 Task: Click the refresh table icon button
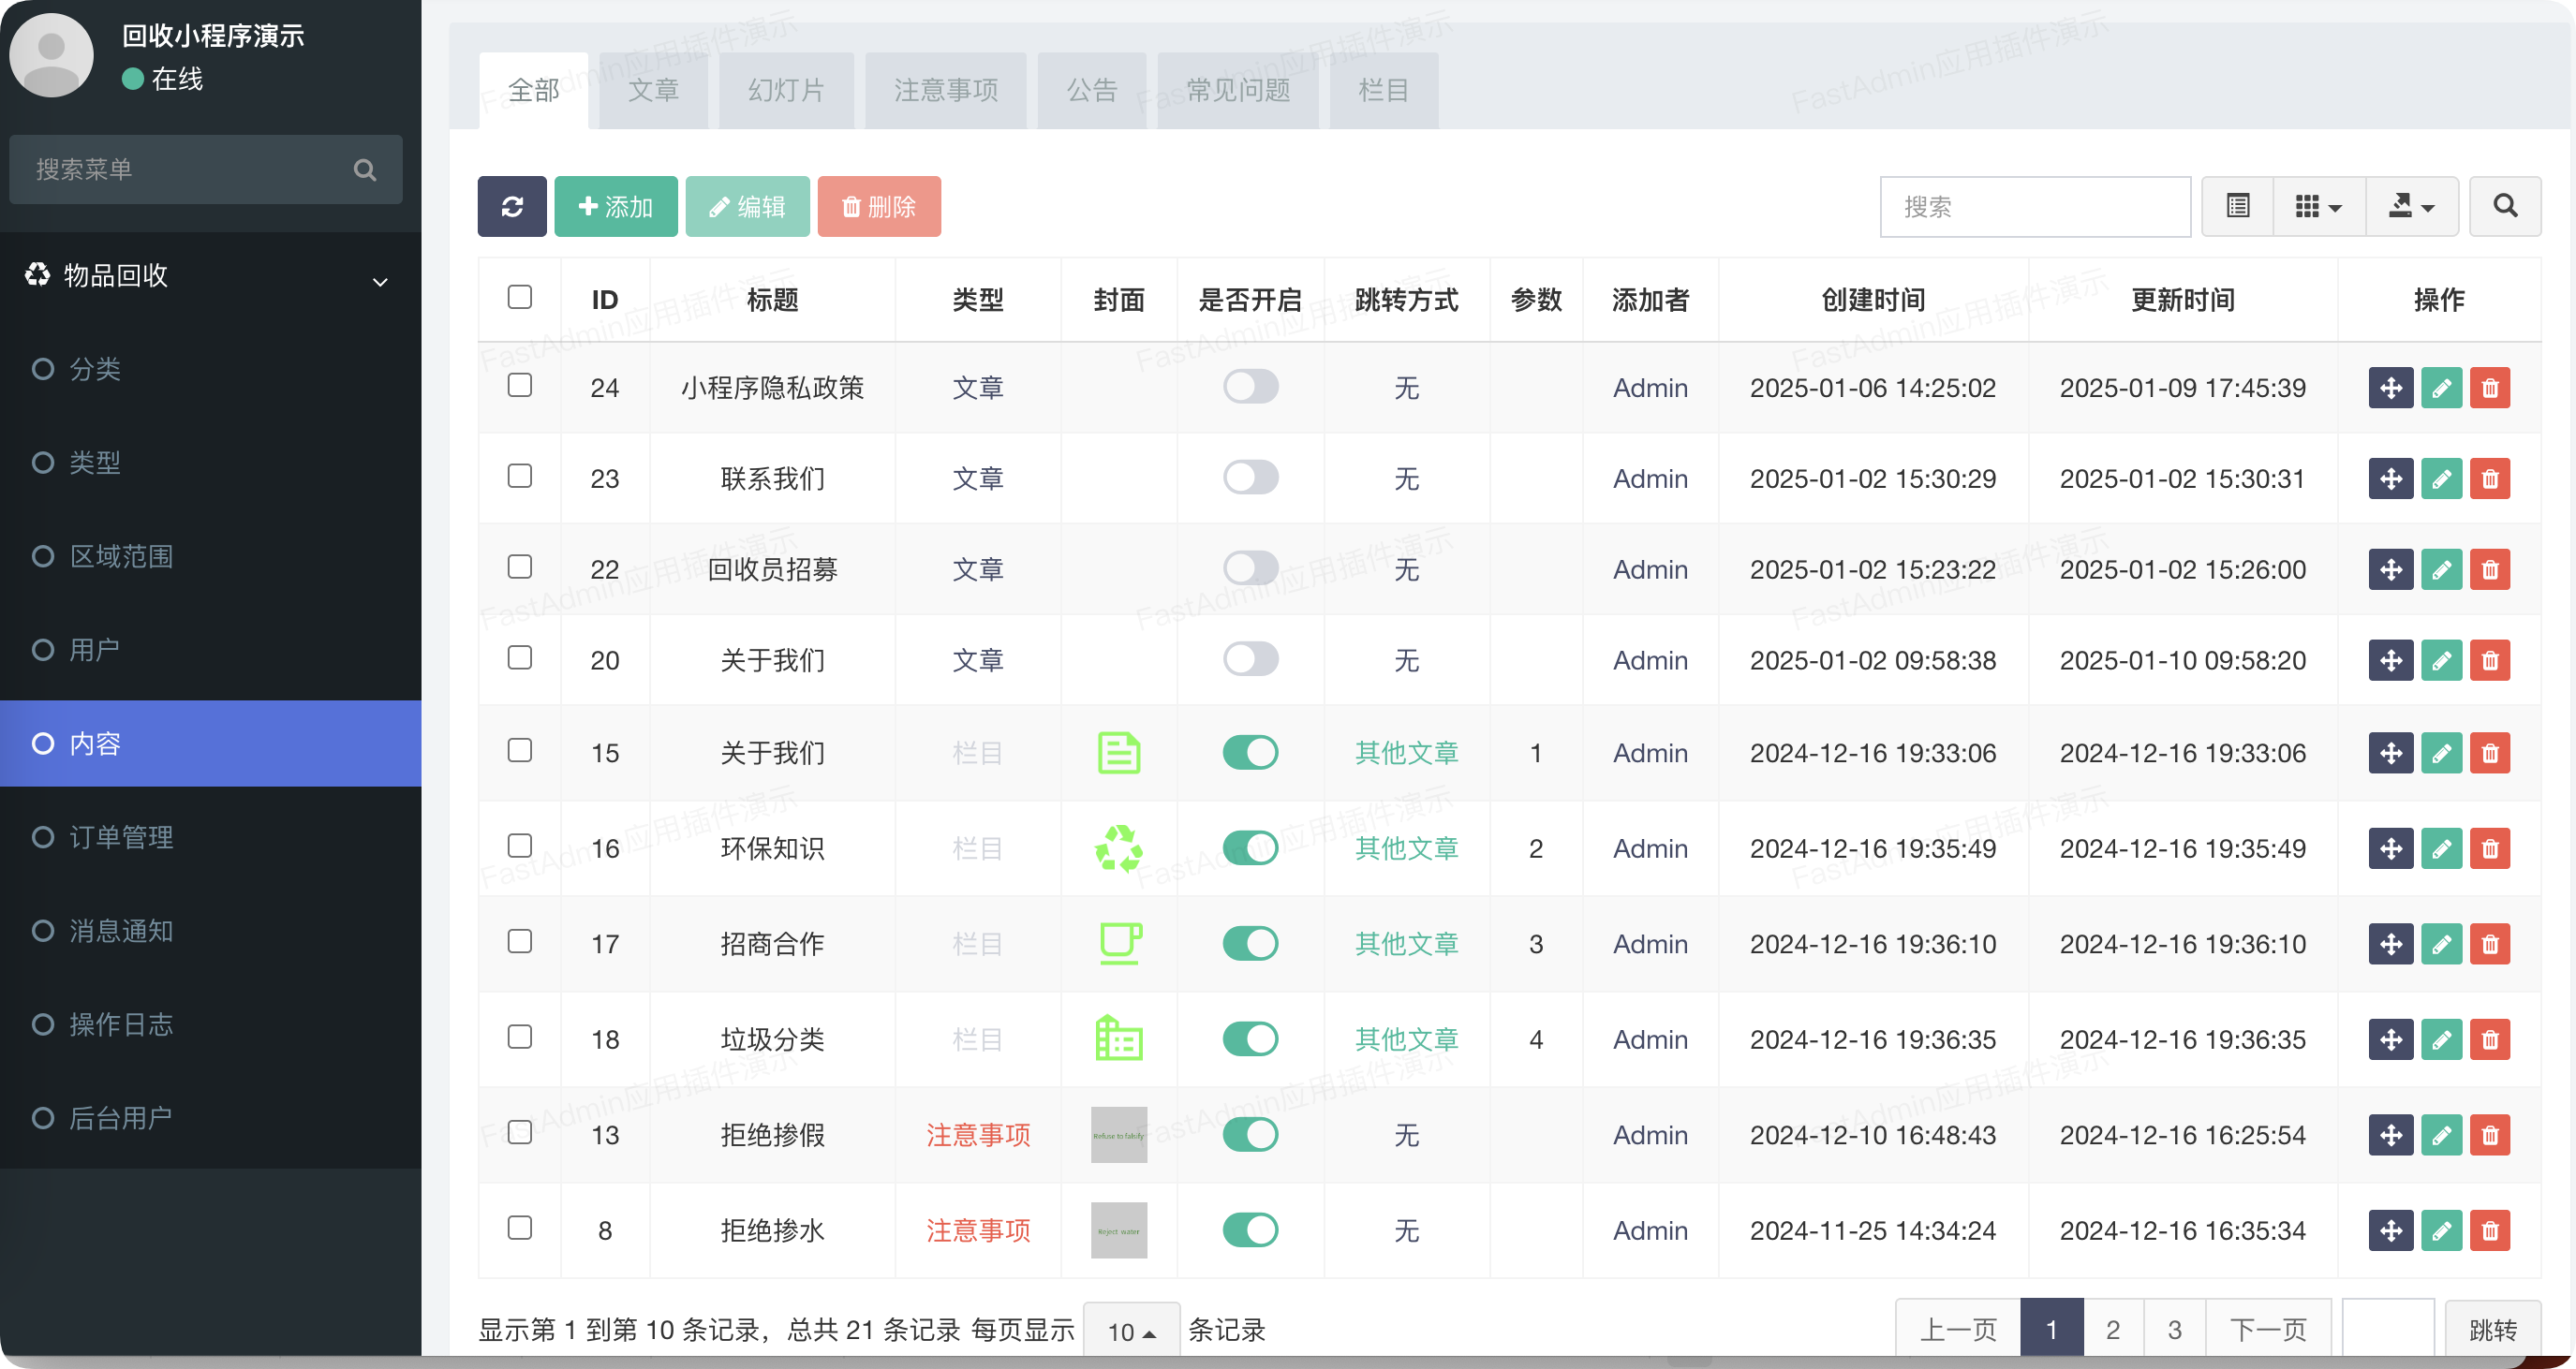(x=512, y=207)
